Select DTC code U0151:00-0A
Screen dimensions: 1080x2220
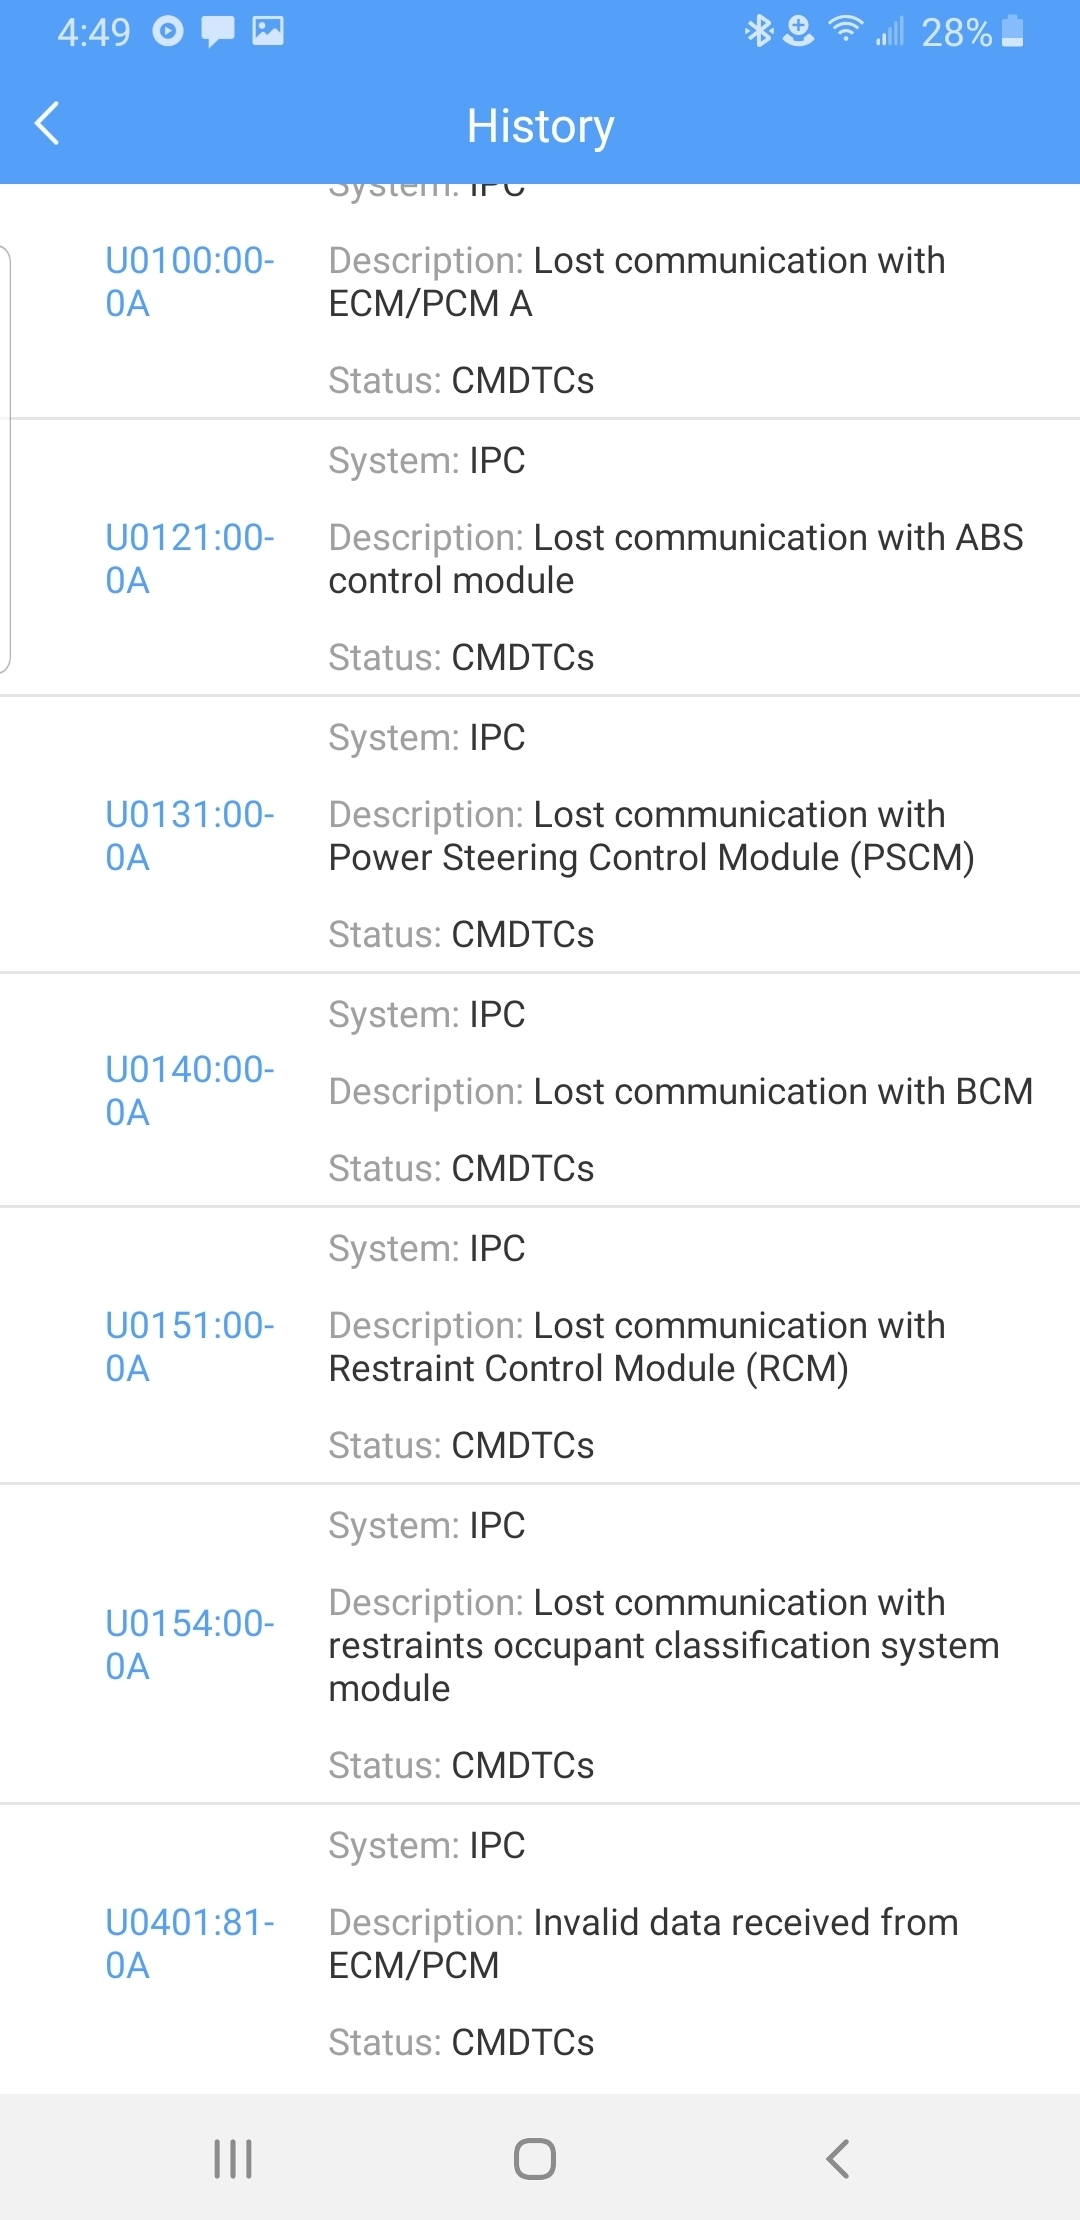tap(189, 1347)
